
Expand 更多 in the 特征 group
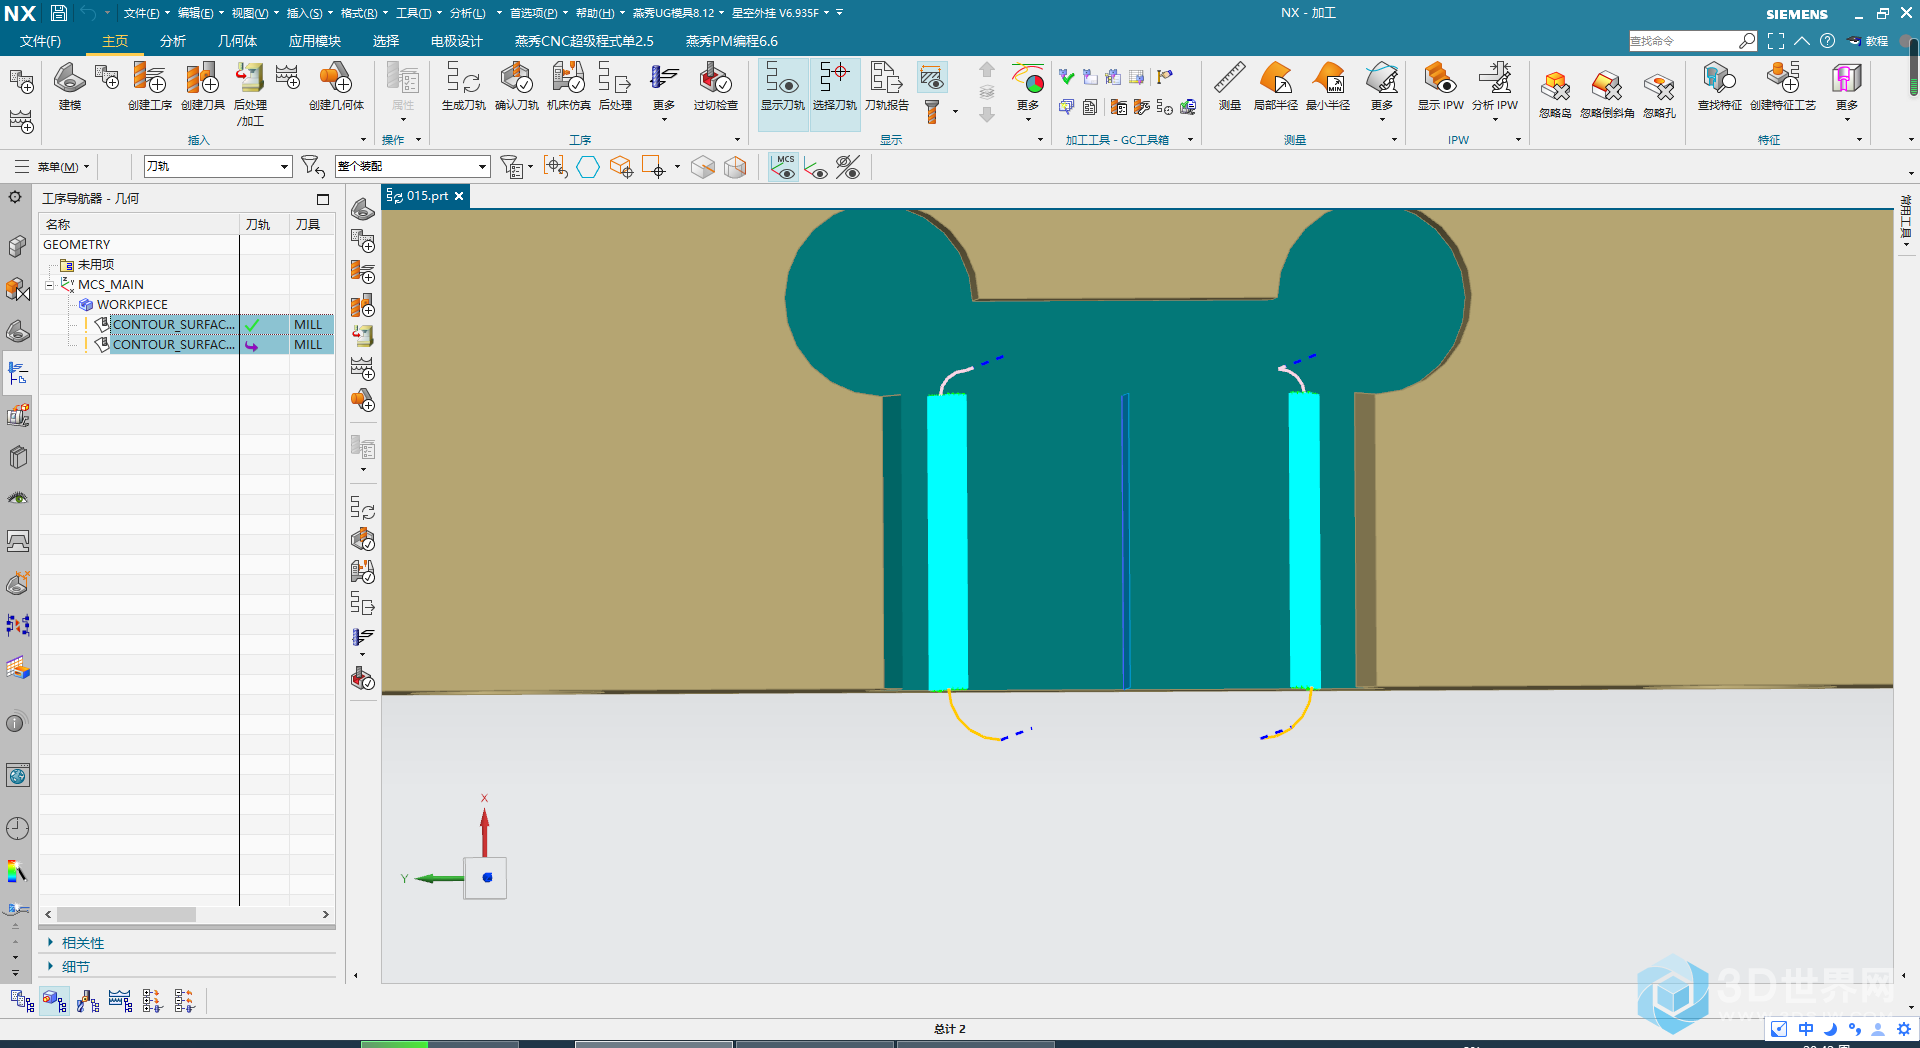pyautogui.click(x=1846, y=93)
